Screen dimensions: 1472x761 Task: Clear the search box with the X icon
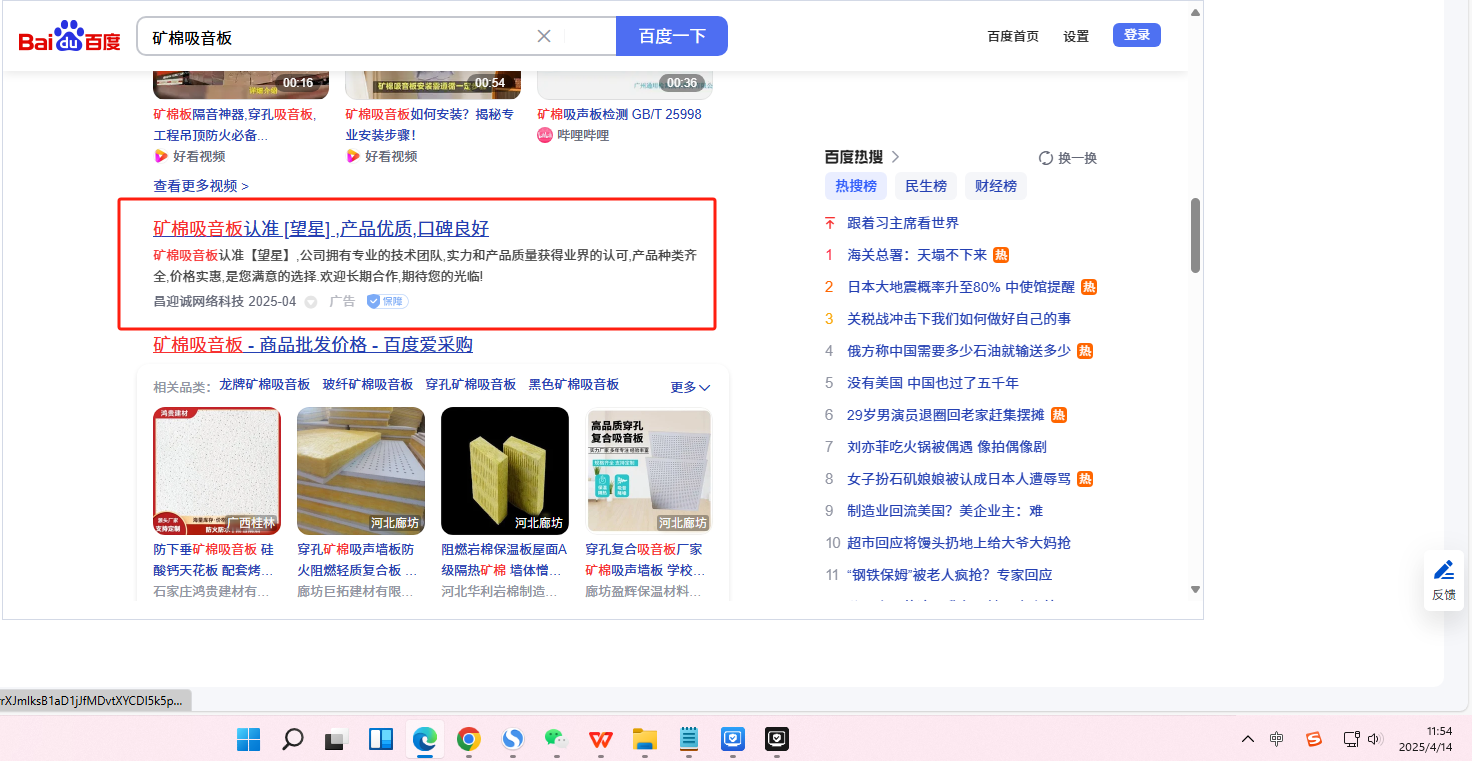pos(544,36)
